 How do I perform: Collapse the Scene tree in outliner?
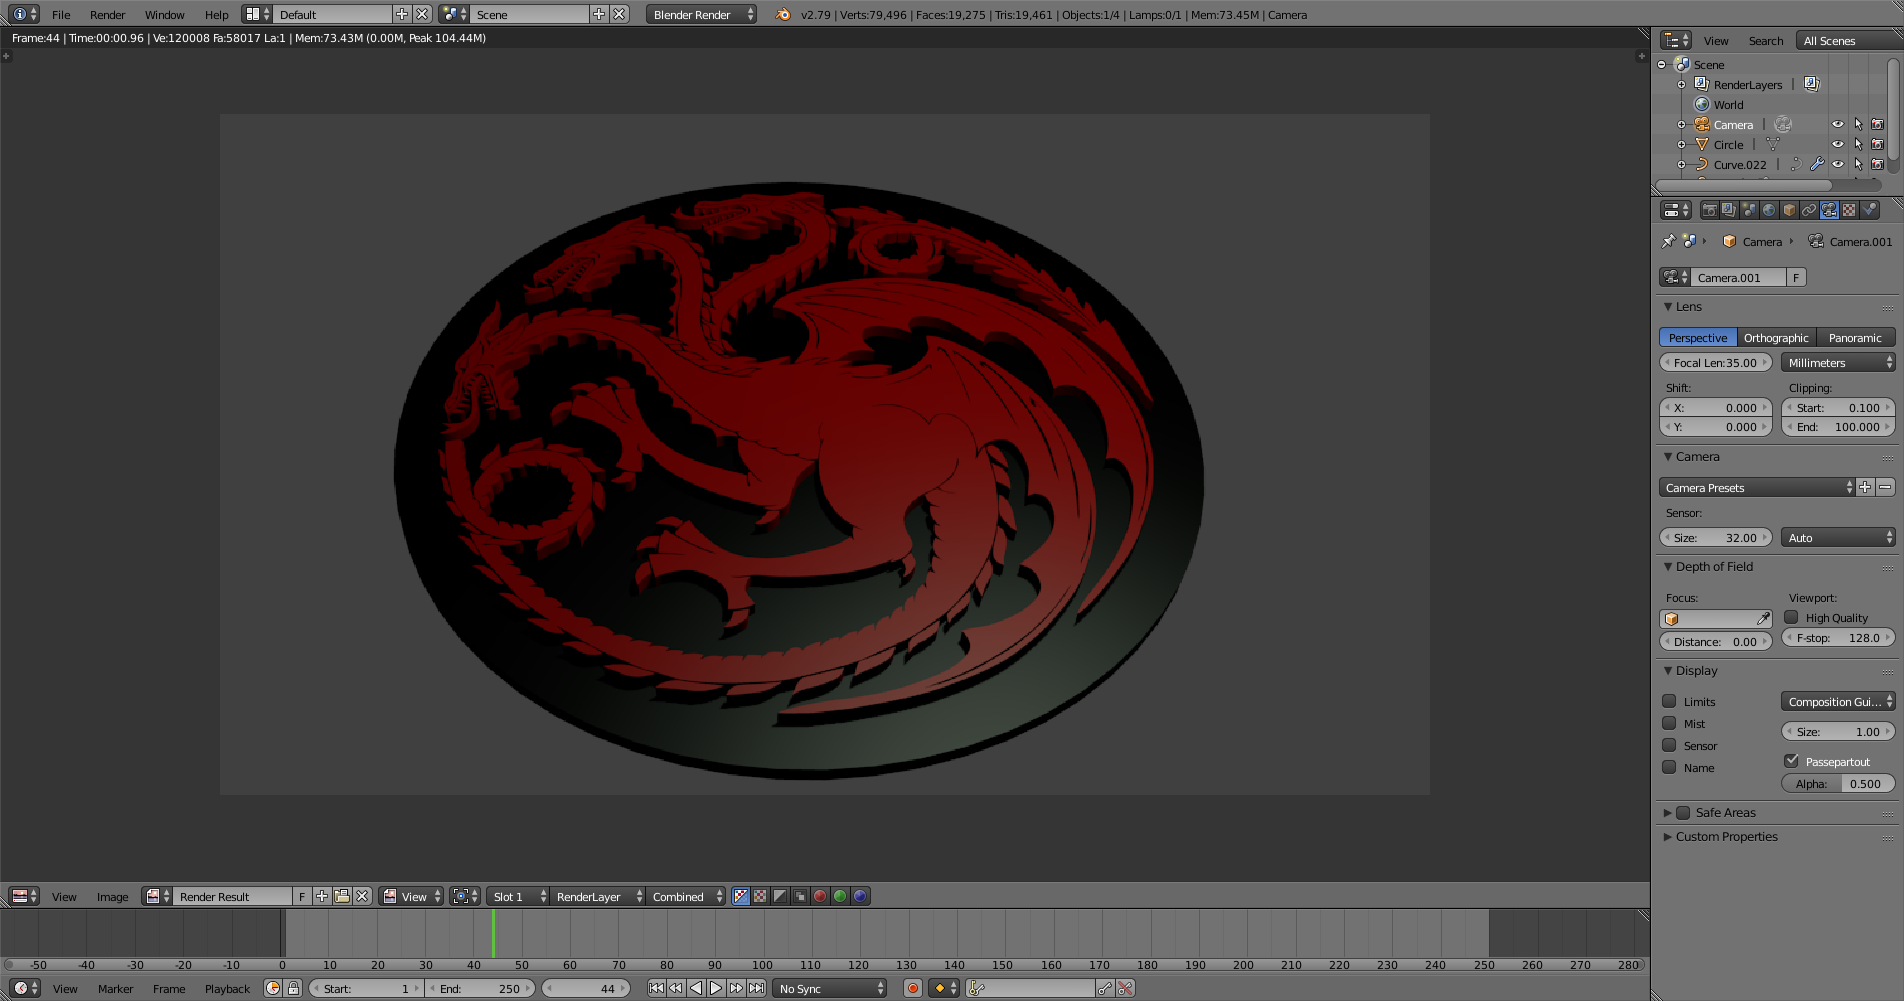point(1662,64)
